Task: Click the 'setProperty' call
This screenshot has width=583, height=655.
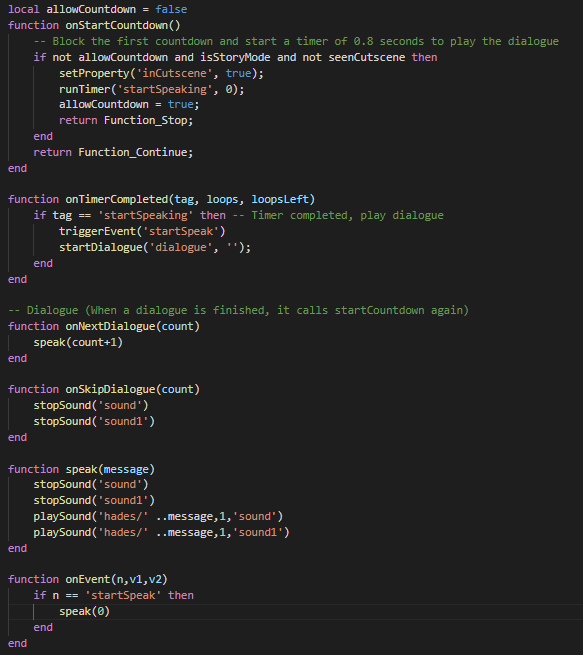Action: 94,73
